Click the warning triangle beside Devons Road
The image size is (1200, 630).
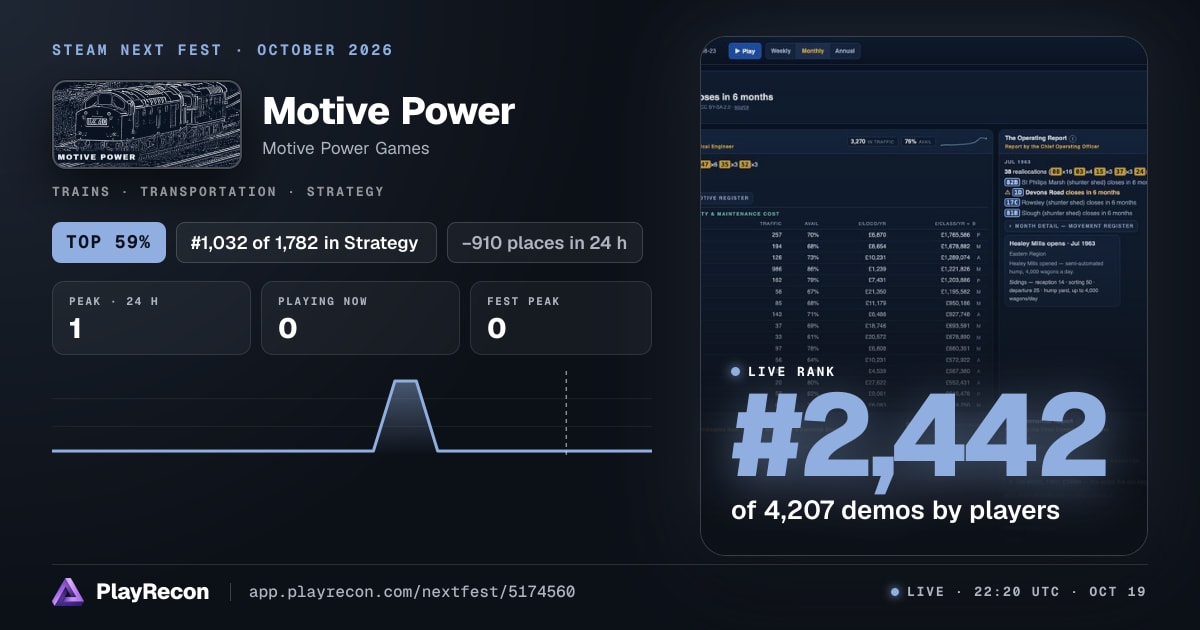point(1007,192)
